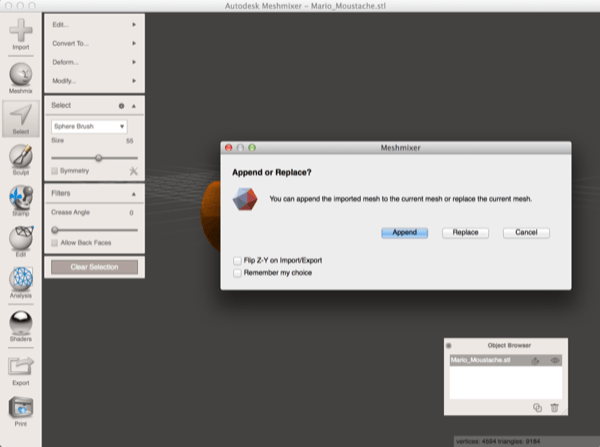Viewport: 600px width, 447px height.
Task: Check Remember my choice
Action: tap(236, 271)
